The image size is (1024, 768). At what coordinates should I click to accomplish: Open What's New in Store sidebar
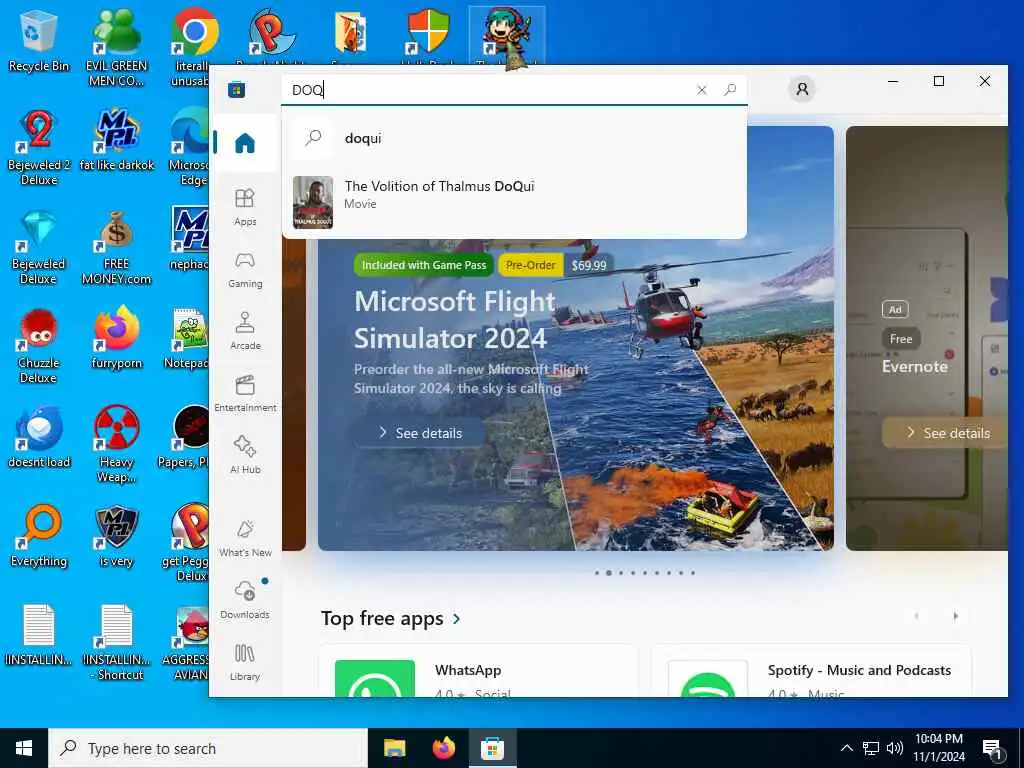point(245,538)
